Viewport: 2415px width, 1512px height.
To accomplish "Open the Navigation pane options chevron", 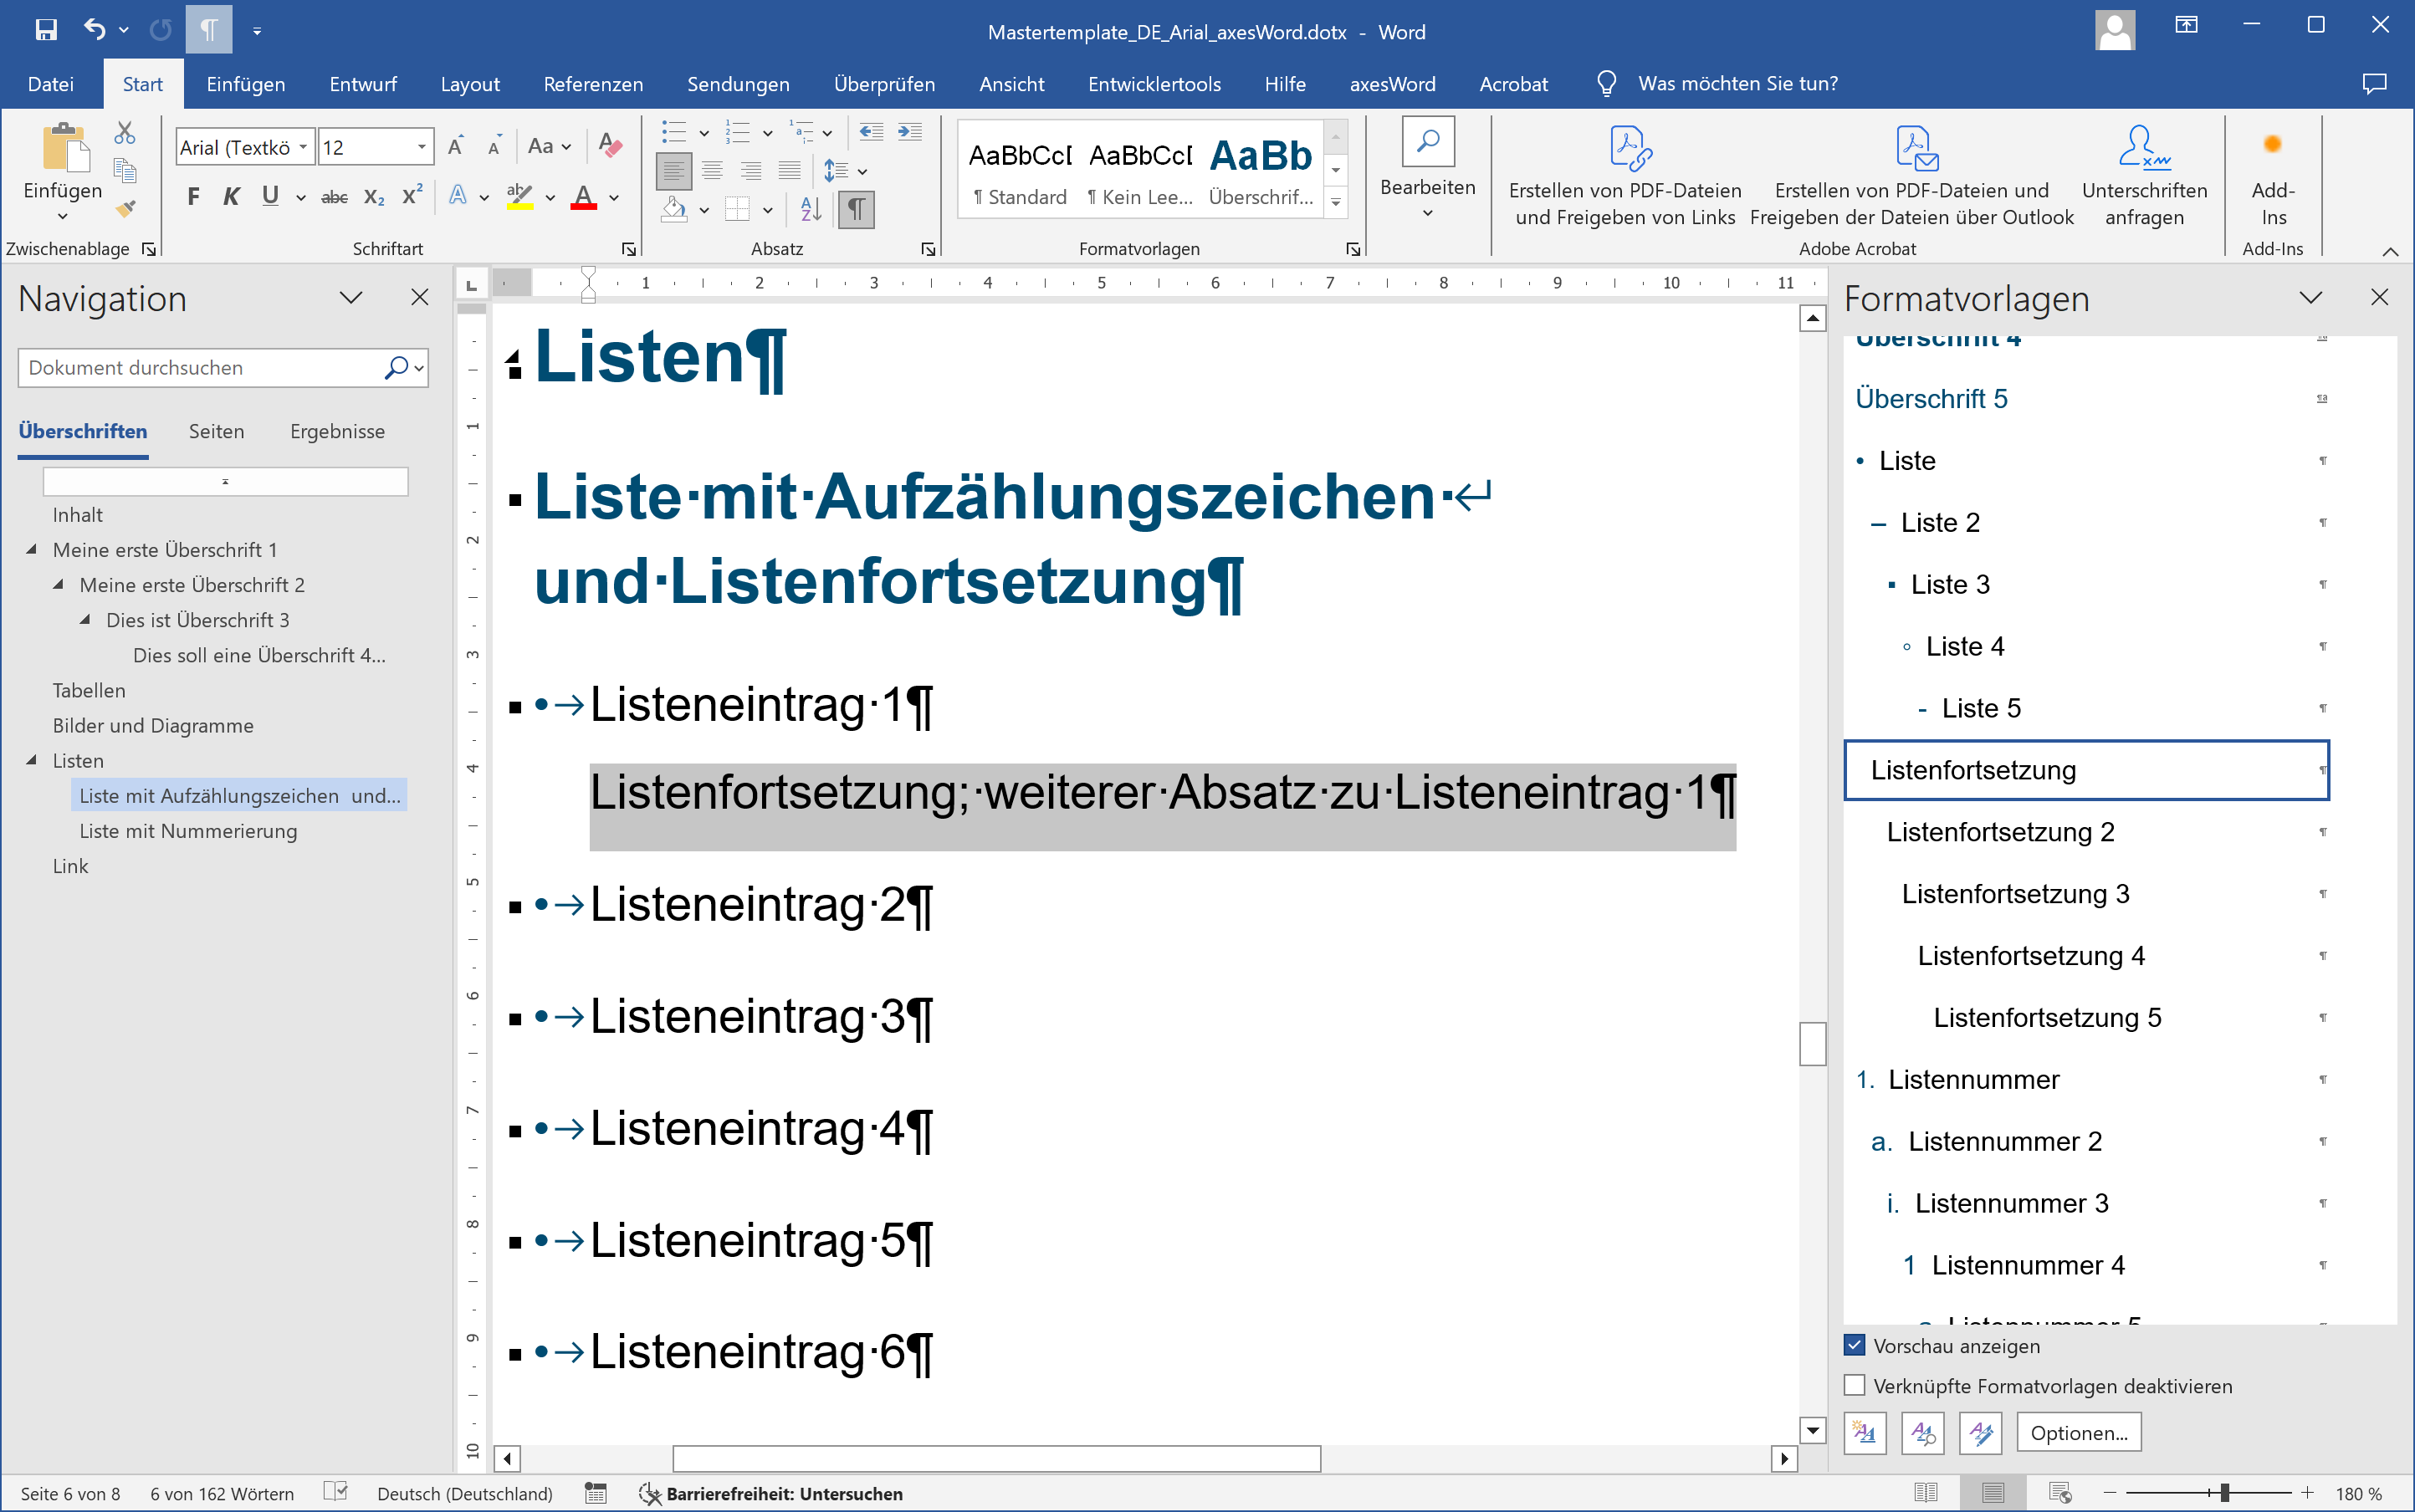I will click(351, 298).
